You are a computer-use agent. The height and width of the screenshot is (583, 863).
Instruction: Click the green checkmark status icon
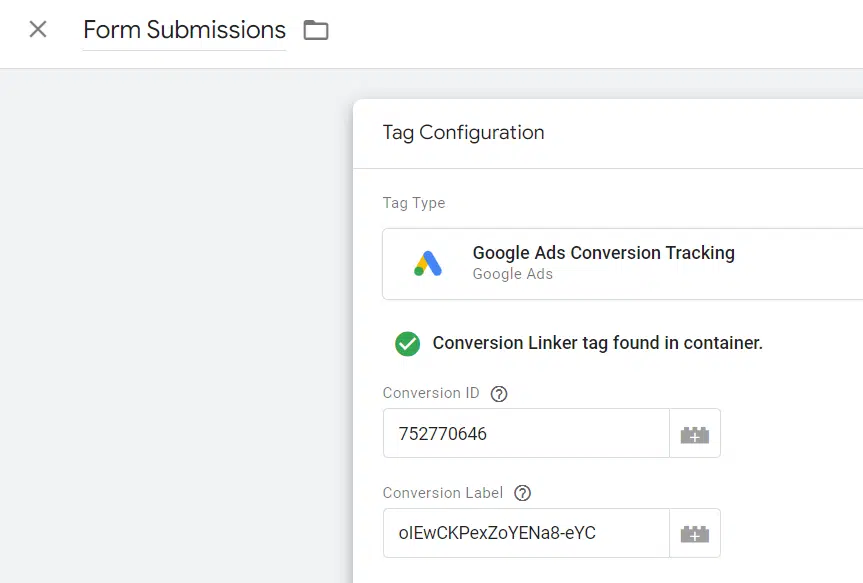pos(407,344)
